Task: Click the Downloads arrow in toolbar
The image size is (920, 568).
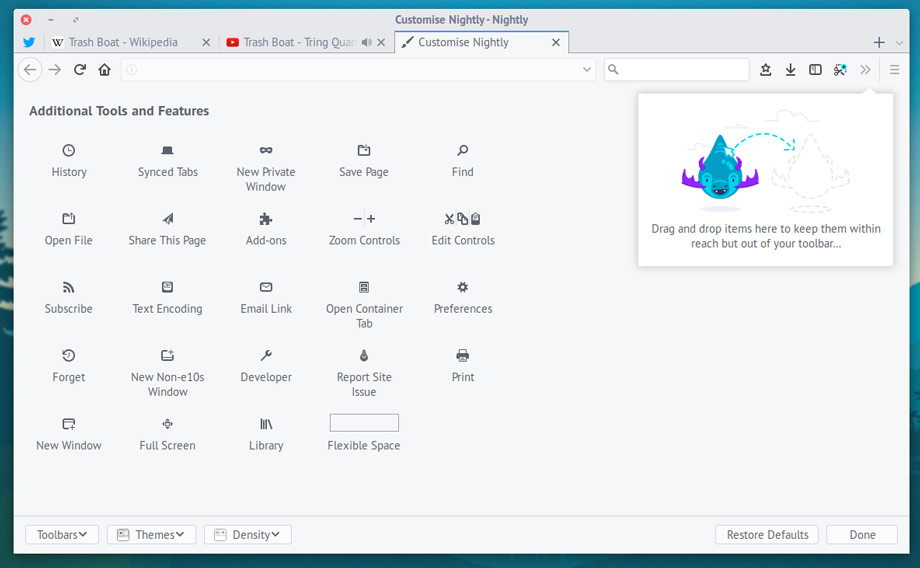Action: pos(790,70)
